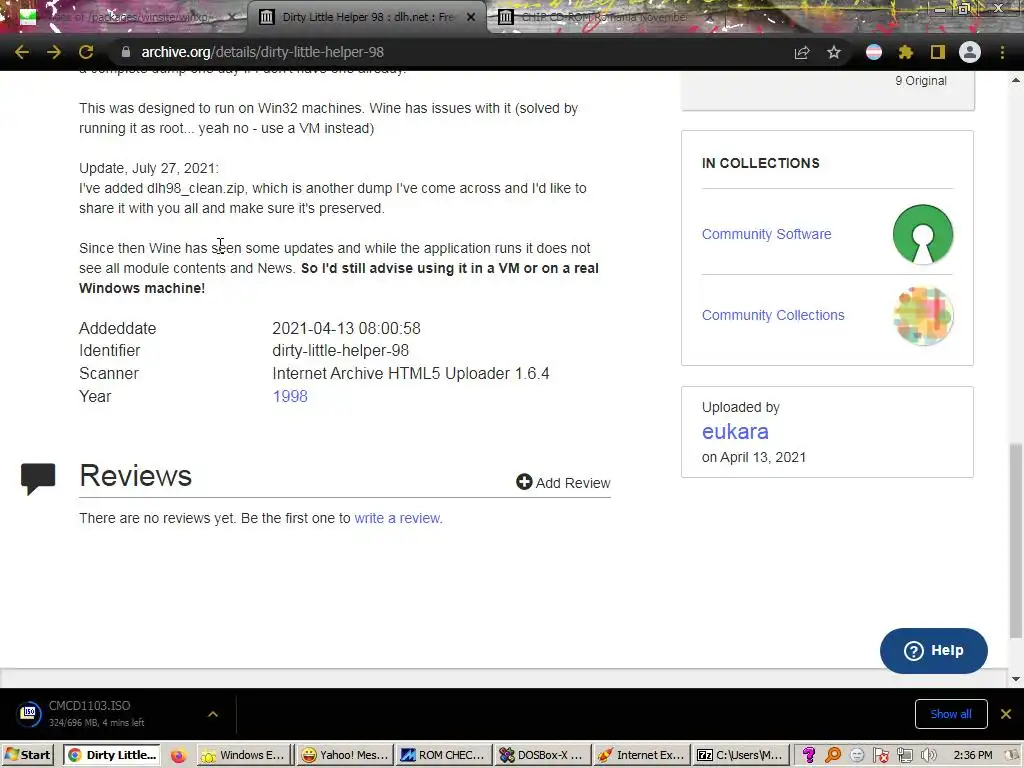This screenshot has height=768, width=1024.
Task: Follow the 'write a review' link
Action: click(x=397, y=518)
